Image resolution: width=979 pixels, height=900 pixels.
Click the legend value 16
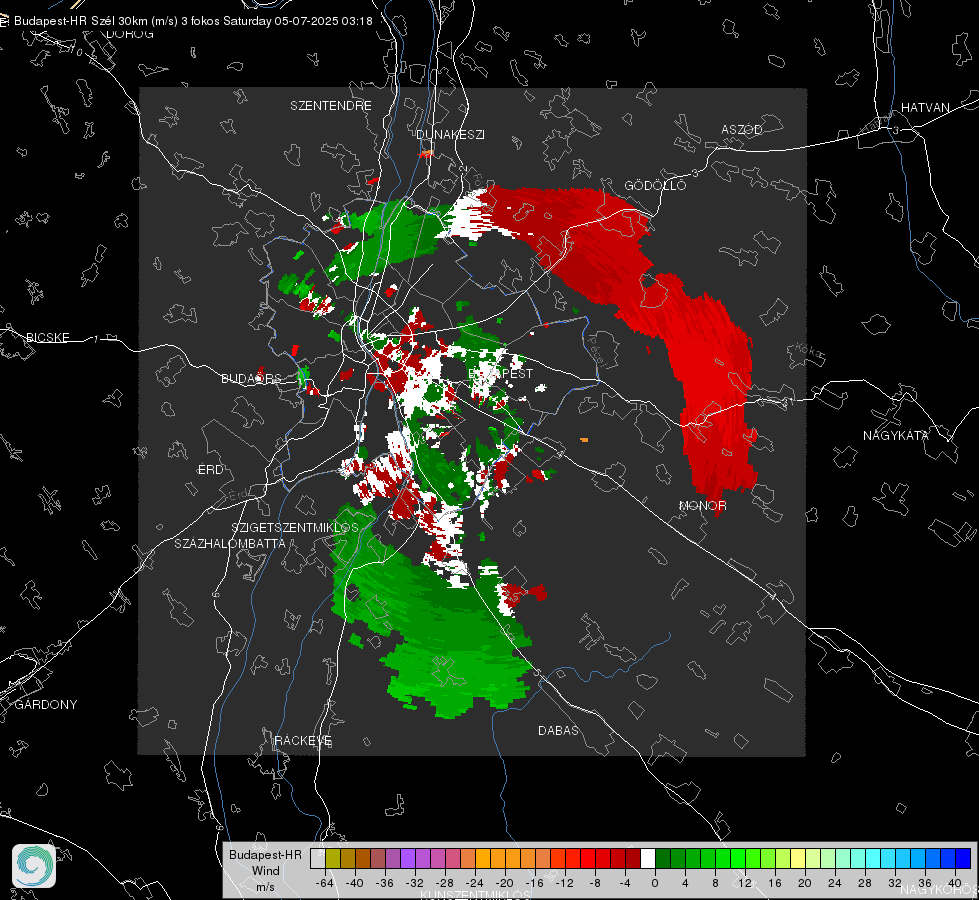tap(775, 883)
